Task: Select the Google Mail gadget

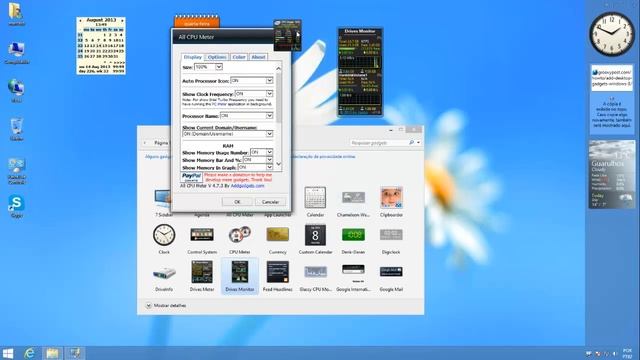Action: 391,276
